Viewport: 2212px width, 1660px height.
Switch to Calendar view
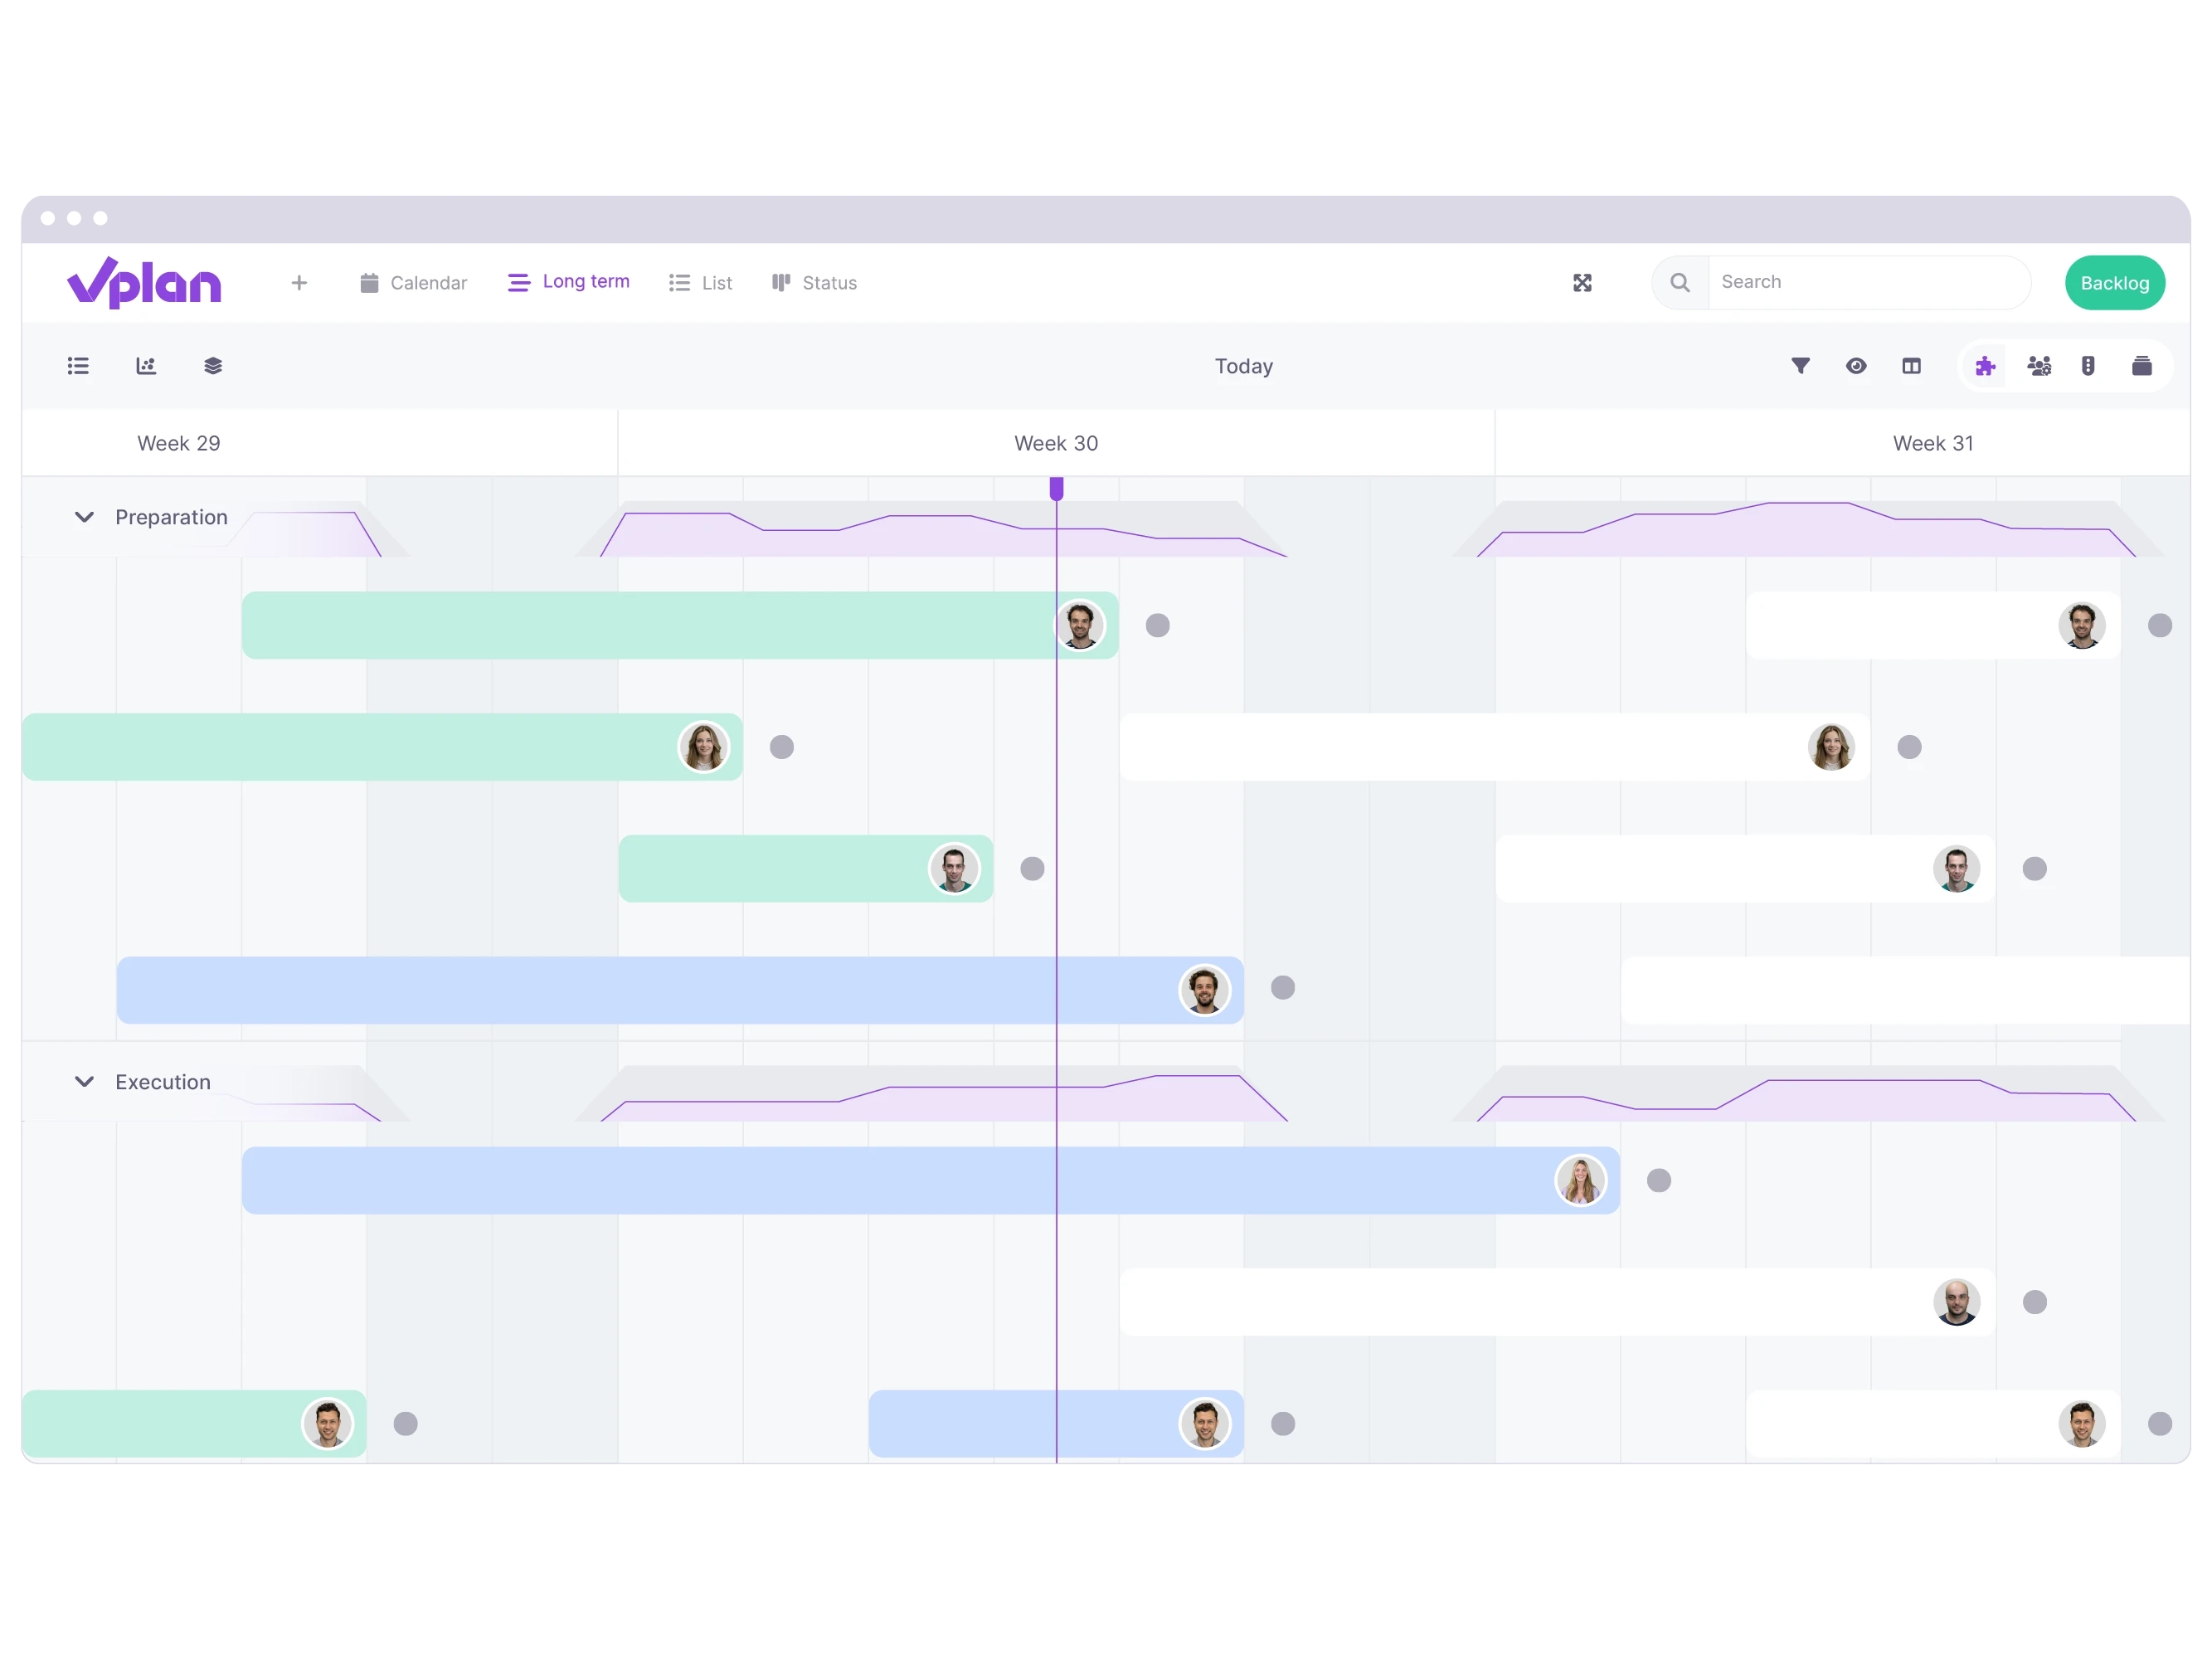coord(413,280)
